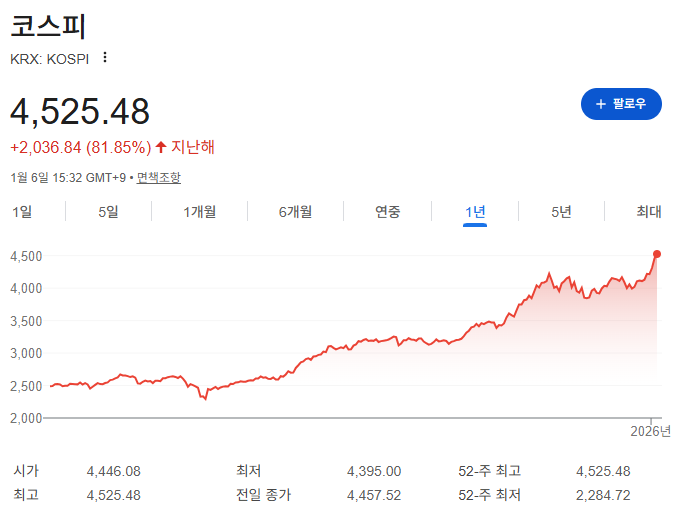Choose the 연중 year-to-date tab
This screenshot has width=682, height=519.
click(x=388, y=212)
